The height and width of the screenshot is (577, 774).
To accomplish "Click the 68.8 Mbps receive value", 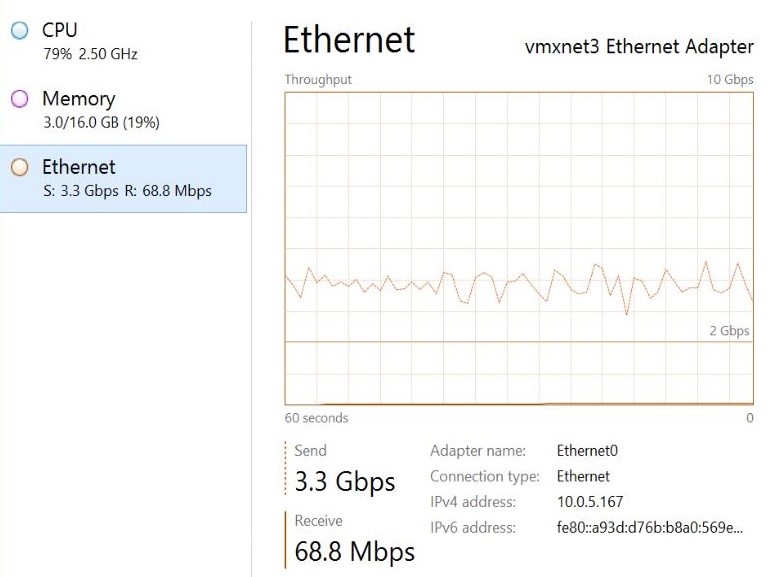I will 354,550.
